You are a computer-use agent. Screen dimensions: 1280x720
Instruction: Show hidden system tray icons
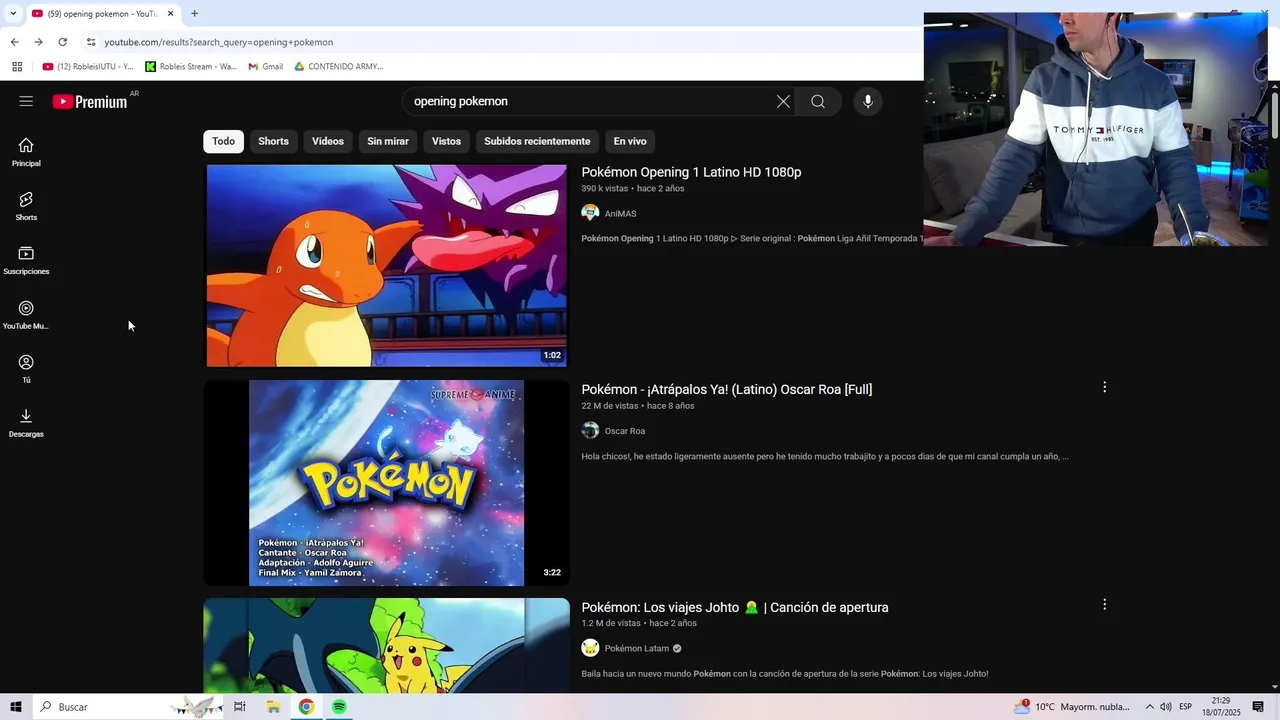click(1149, 707)
